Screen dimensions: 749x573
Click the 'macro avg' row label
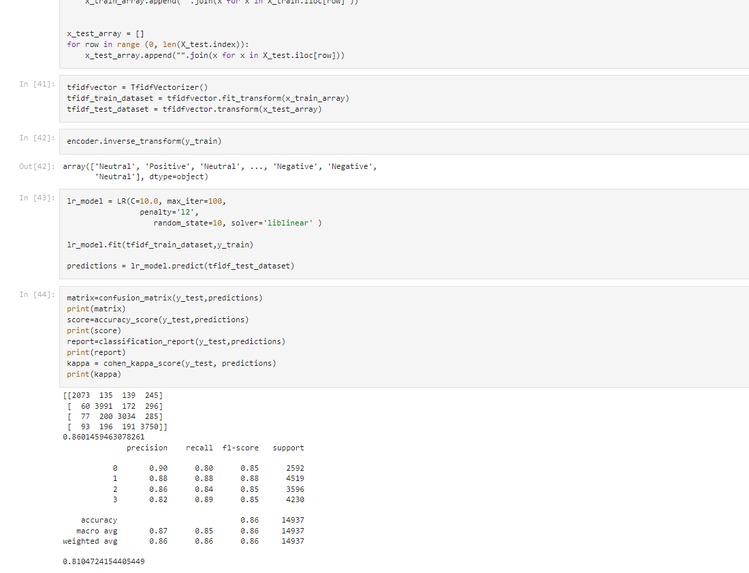pyautogui.click(x=96, y=531)
